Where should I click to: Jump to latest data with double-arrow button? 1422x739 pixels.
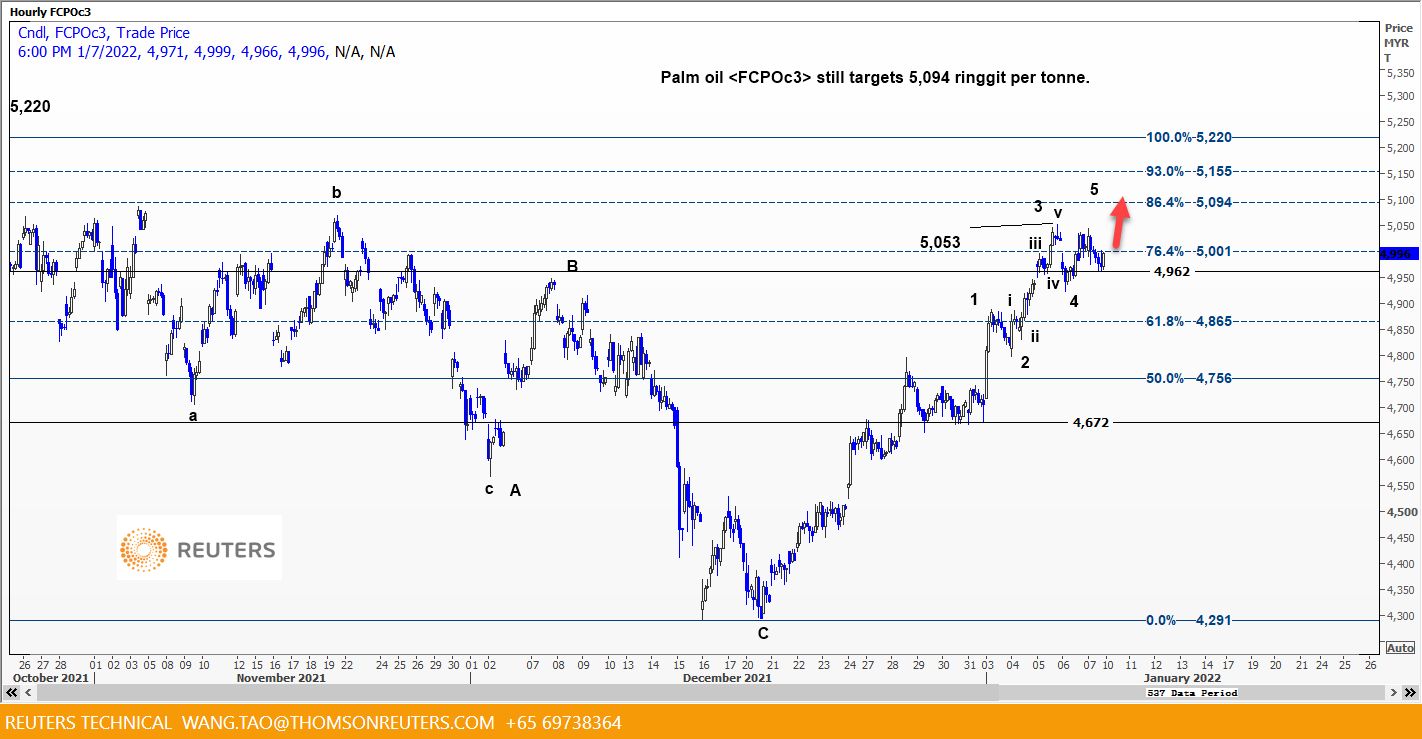pos(1408,692)
